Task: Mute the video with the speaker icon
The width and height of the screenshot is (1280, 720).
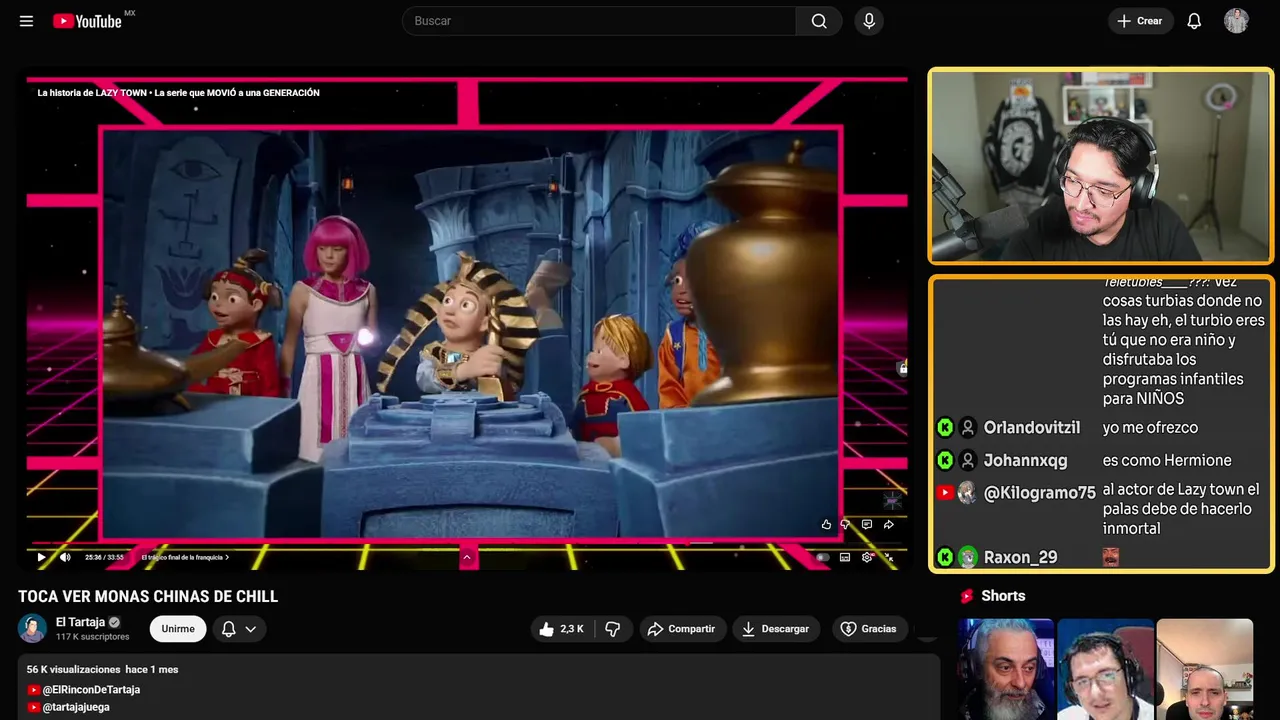Action: tap(65, 557)
